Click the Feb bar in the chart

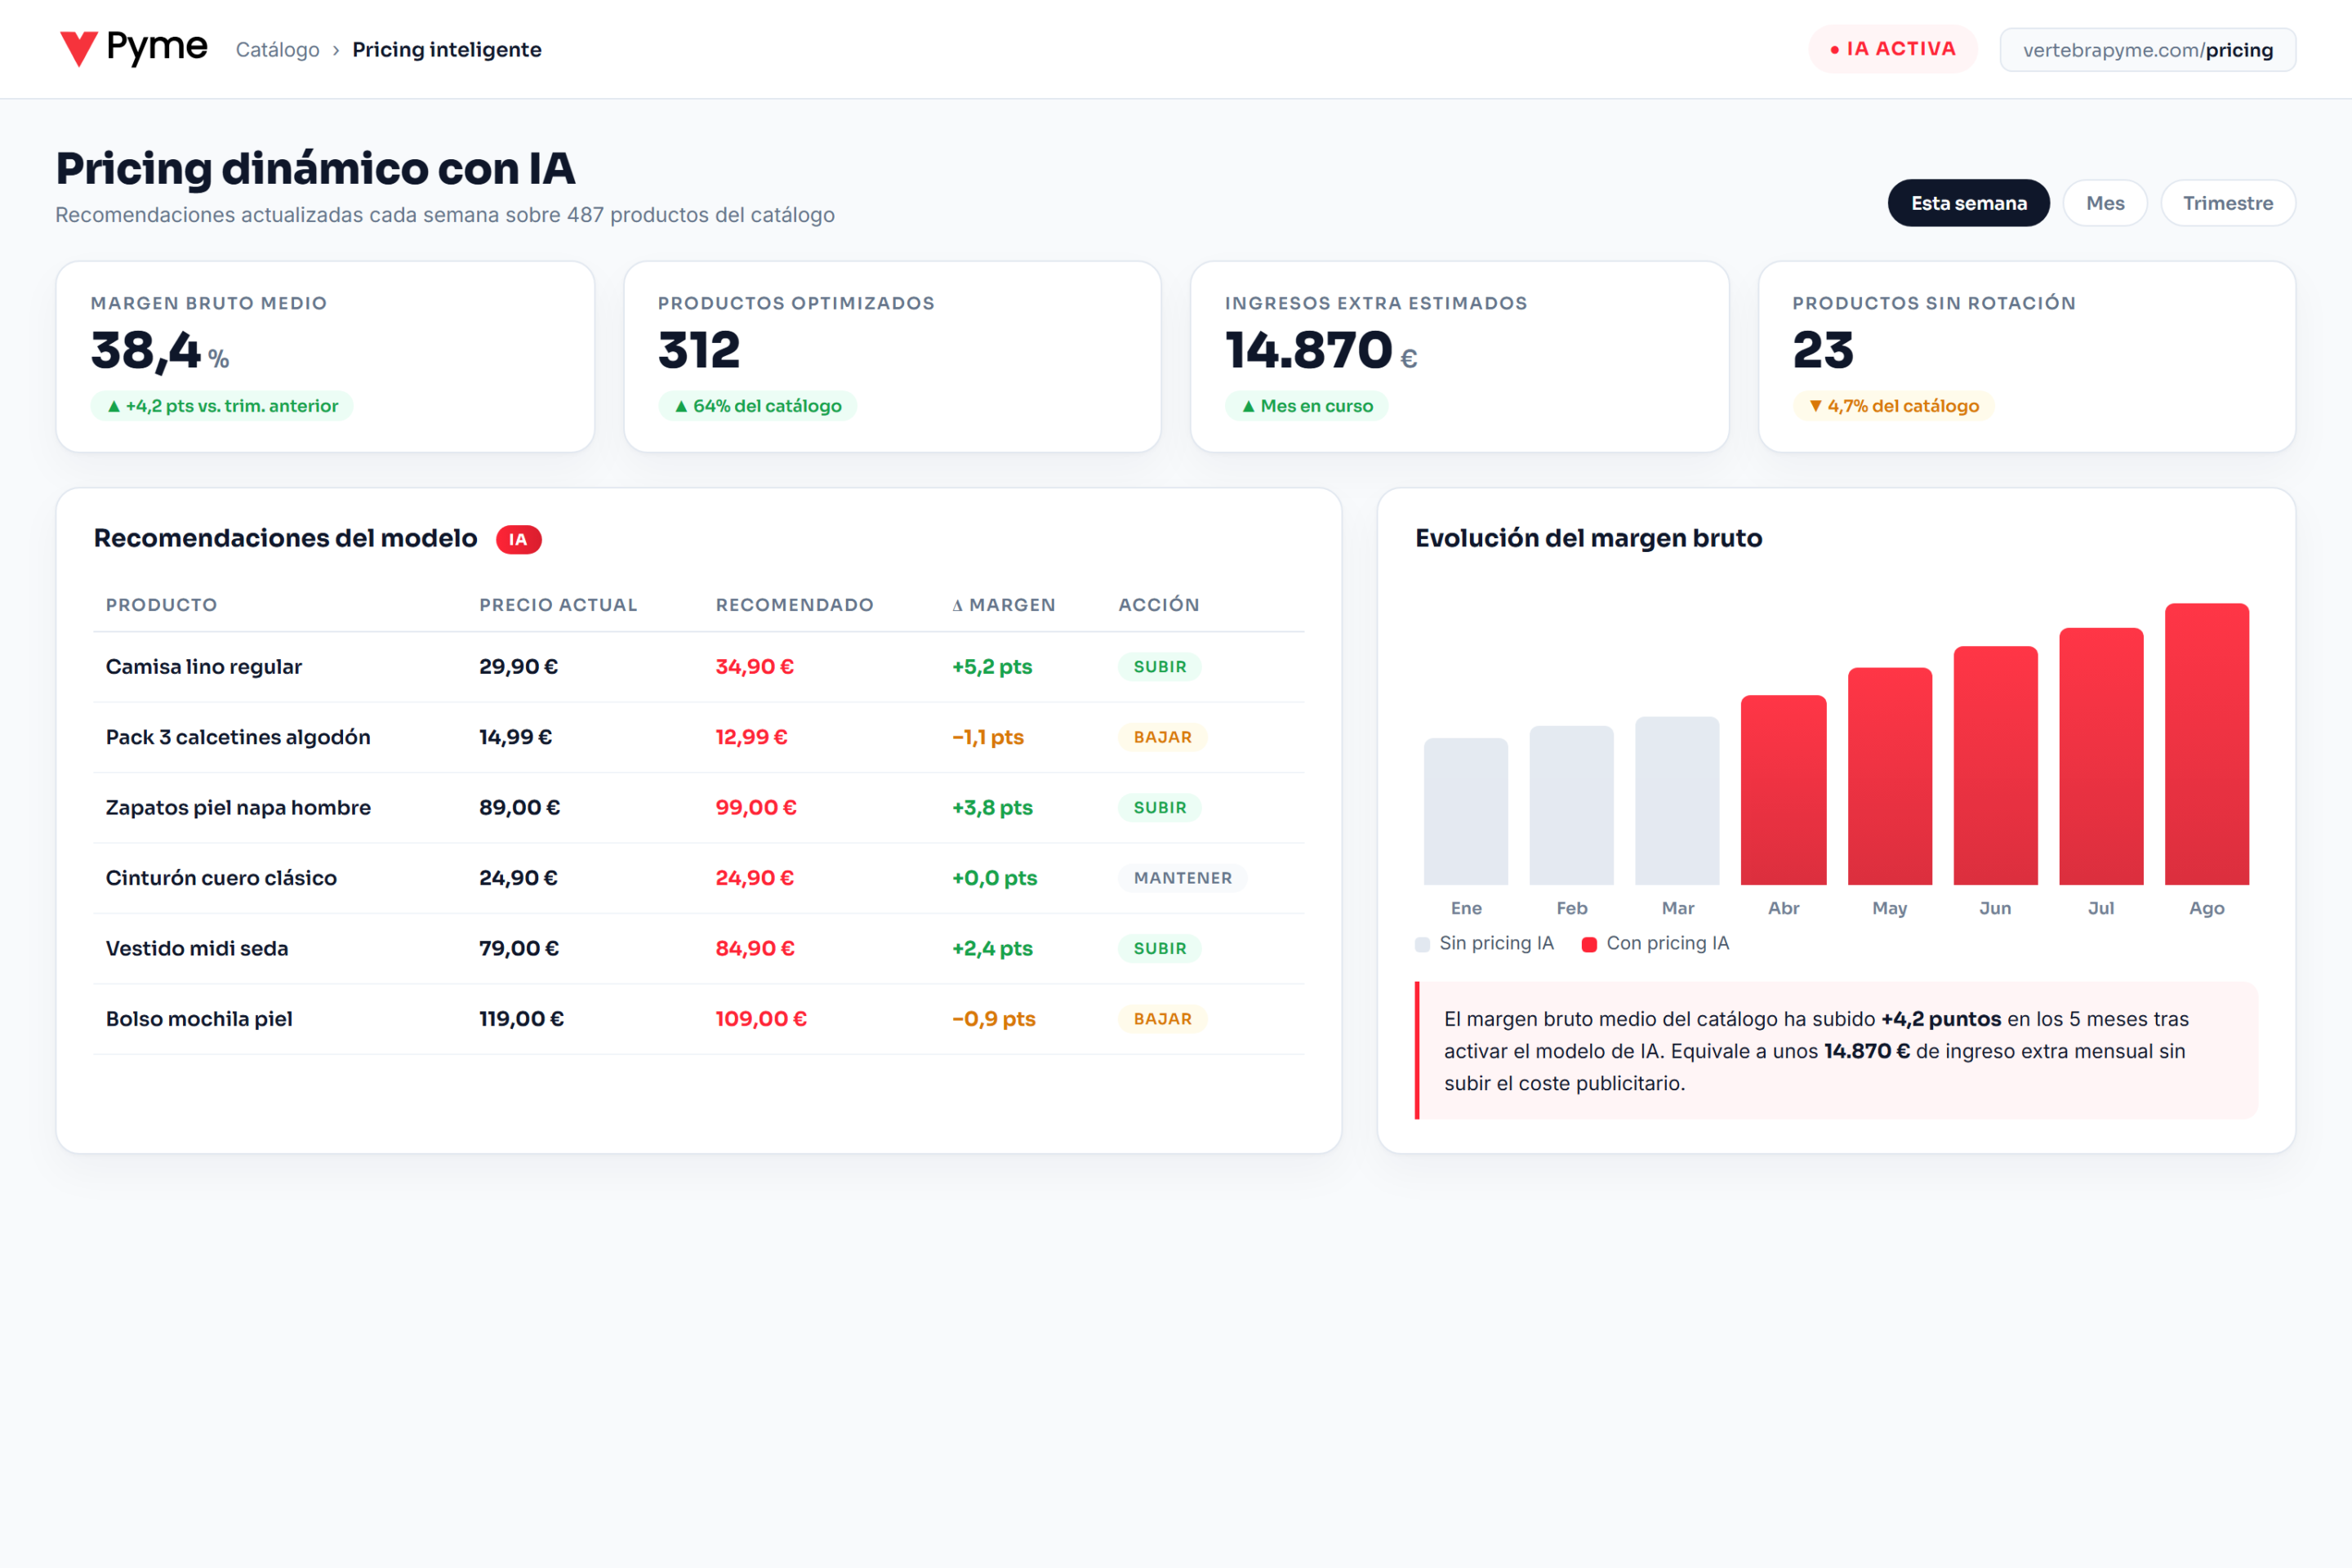(1571, 805)
